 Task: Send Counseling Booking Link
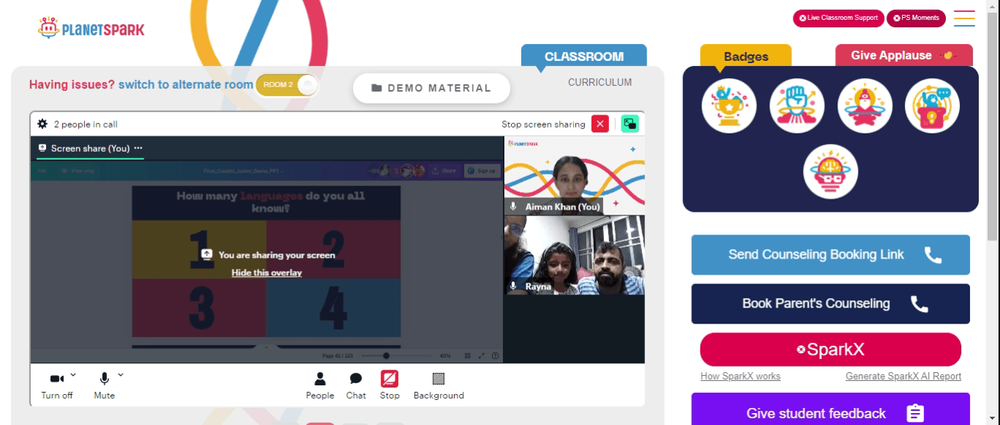click(830, 255)
